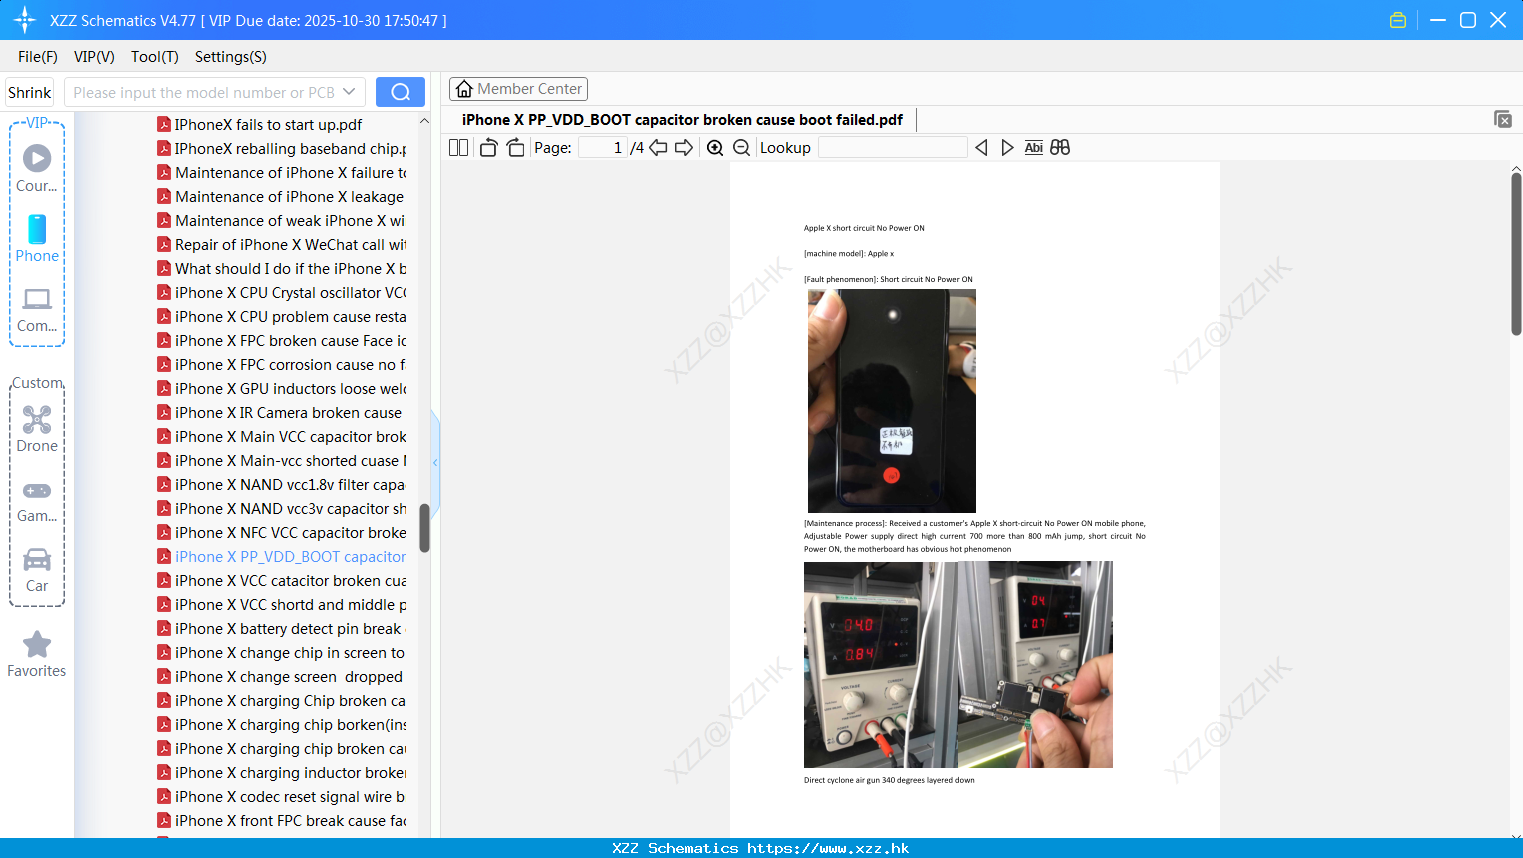The image size is (1523, 858).
Task: Open 'Maintenance of iPhone X failure' file
Action: (x=281, y=173)
